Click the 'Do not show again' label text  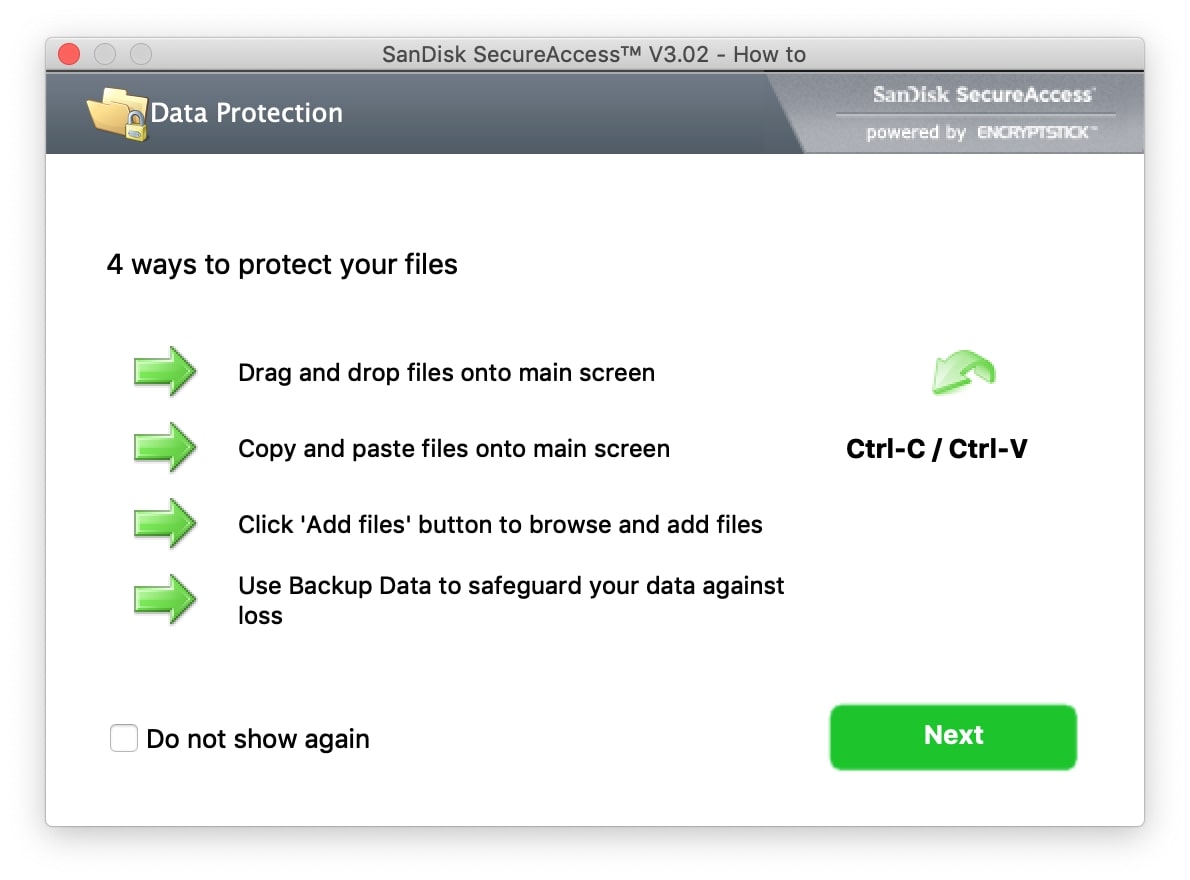(x=258, y=739)
